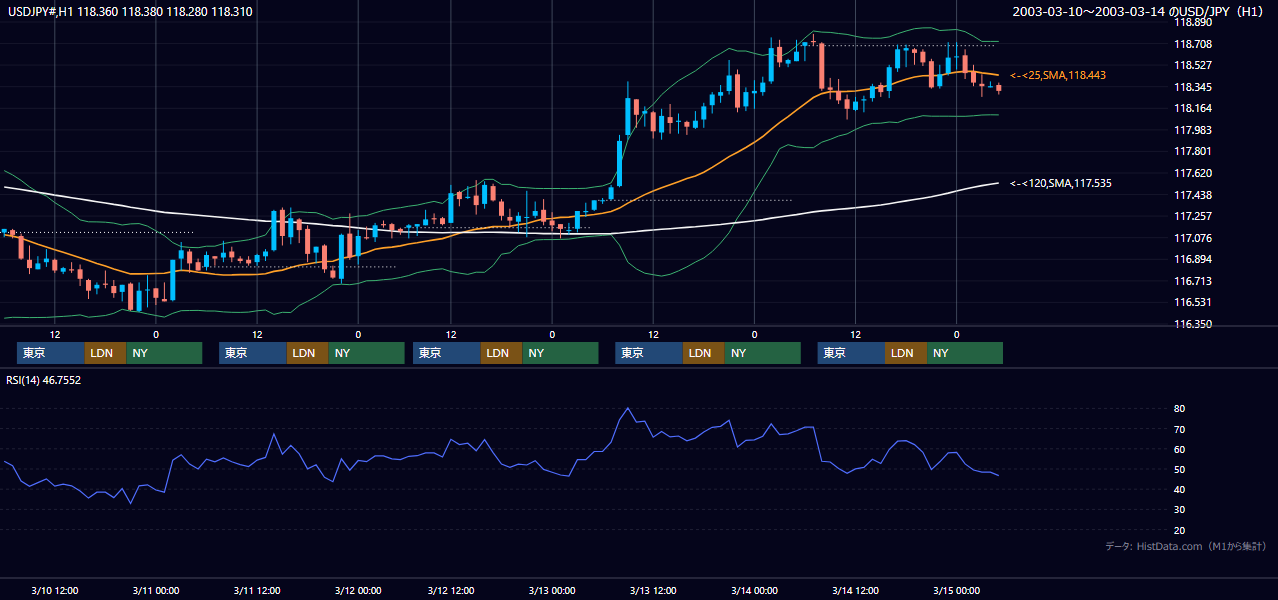The image size is (1278, 600).
Task: Click the rightmost NY session block
Action: coord(965,353)
